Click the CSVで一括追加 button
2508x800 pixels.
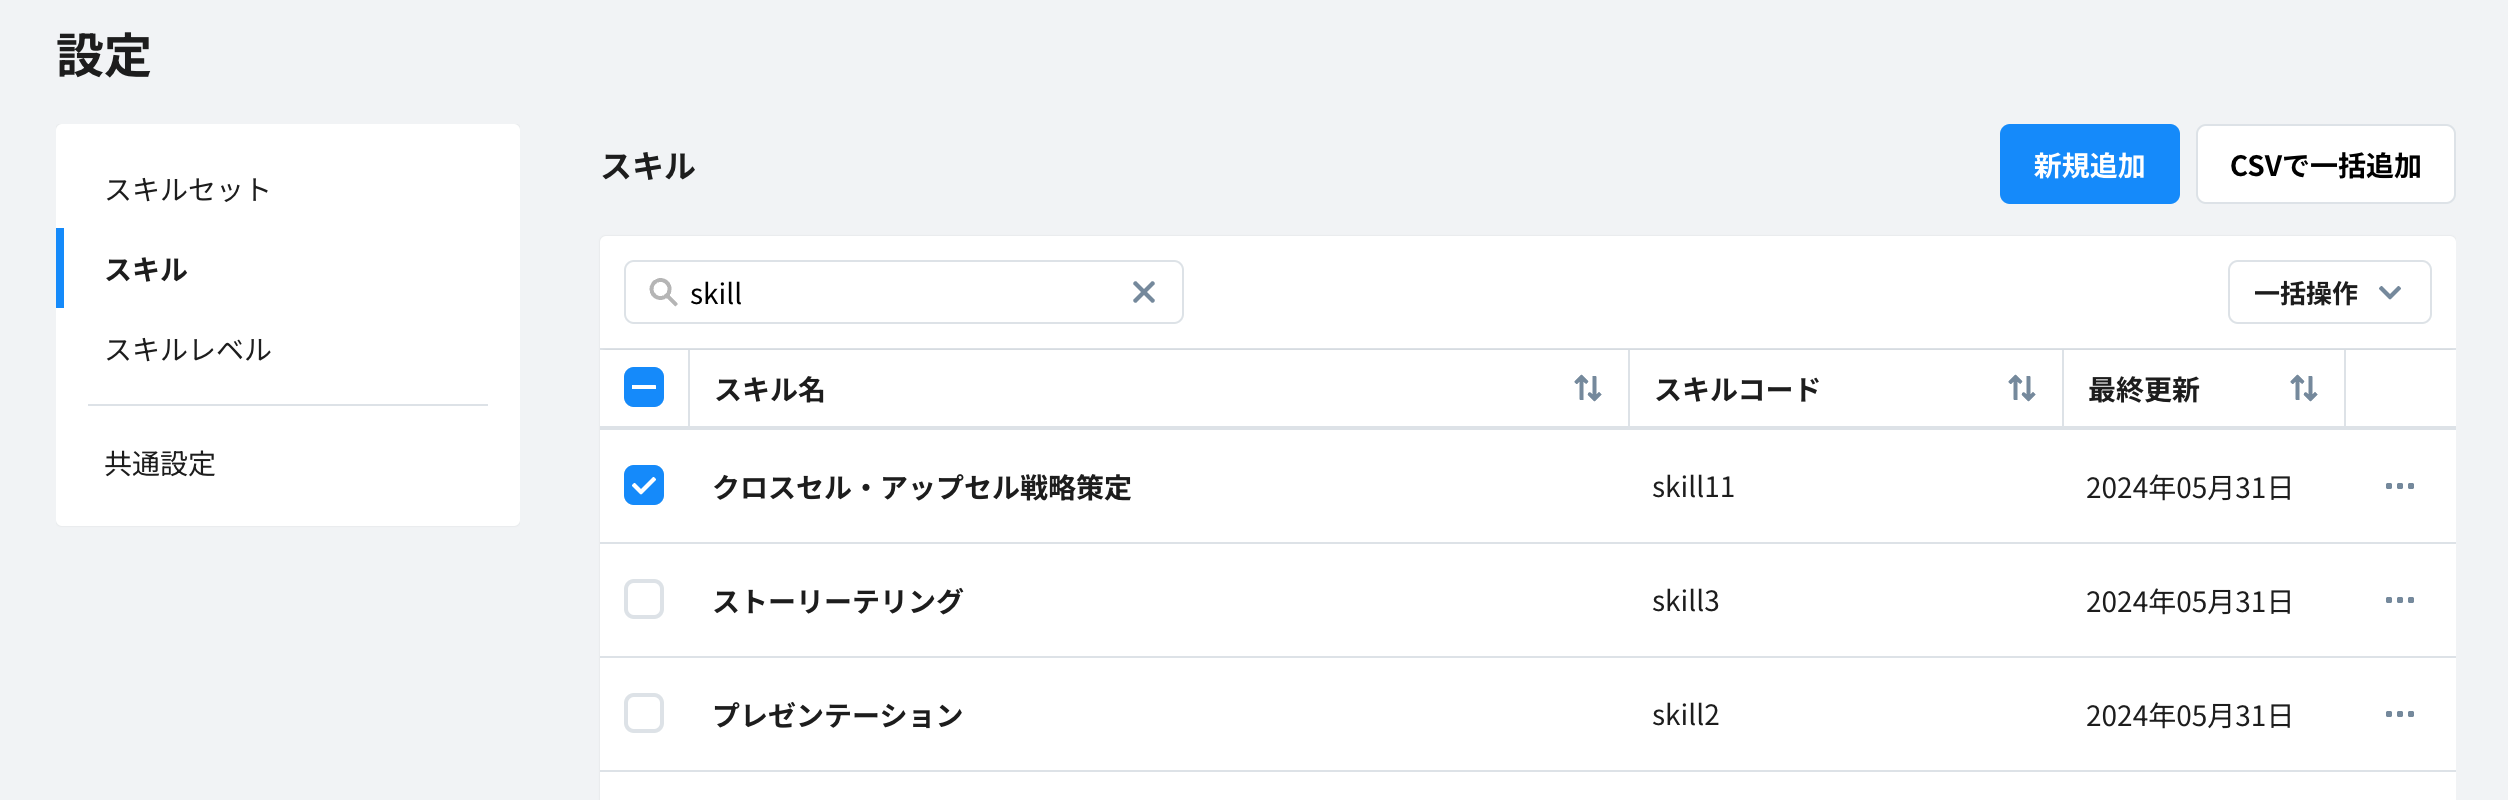pos(2325,165)
